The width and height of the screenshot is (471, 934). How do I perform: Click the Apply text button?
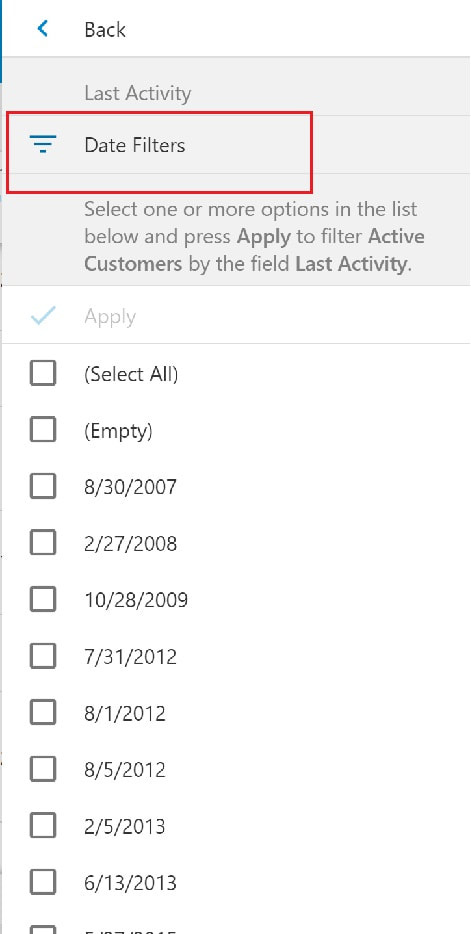110,316
